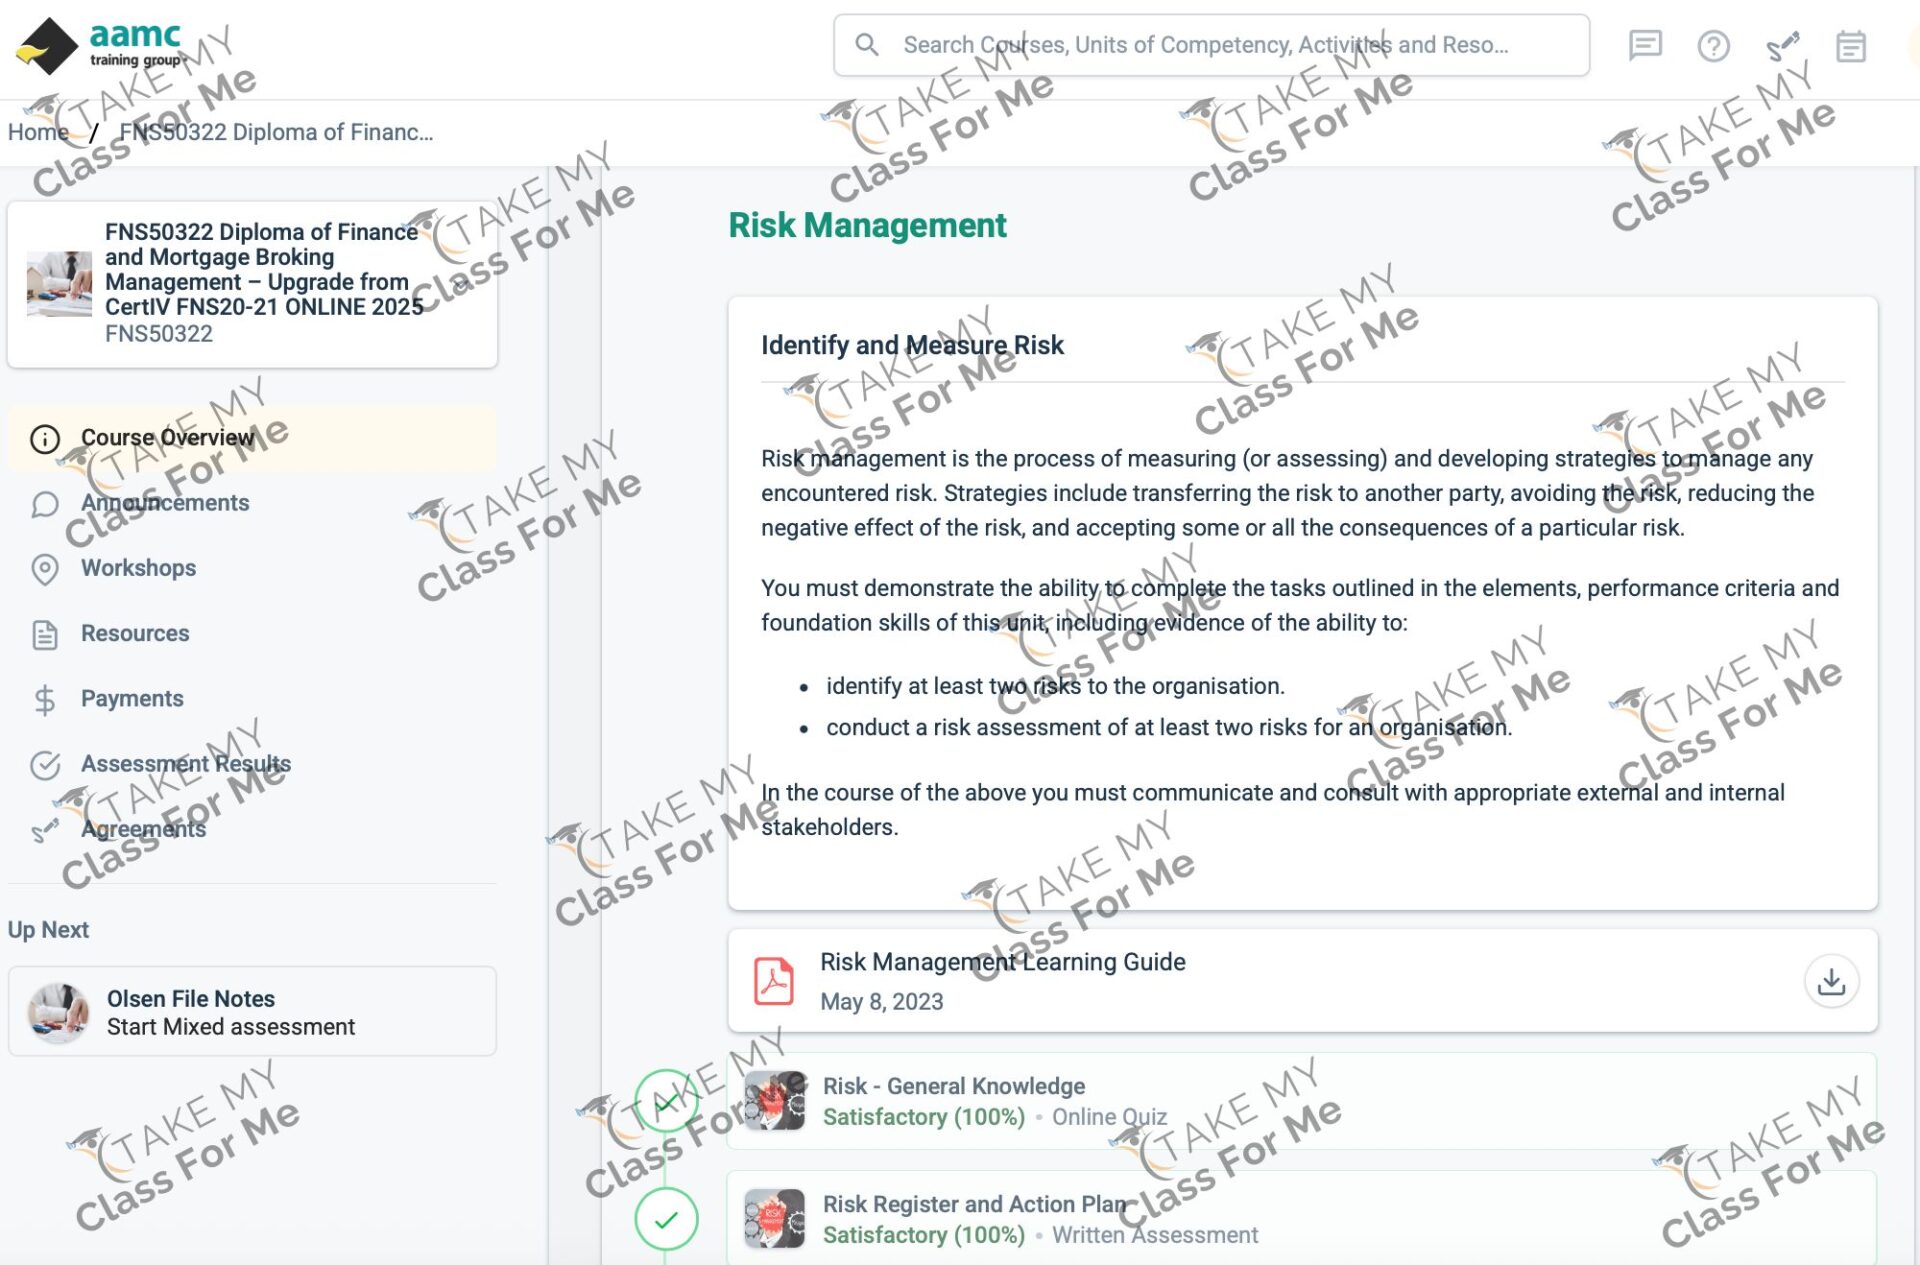The image size is (1920, 1265).
Task: Open Risk - General Knowledge thumbnail
Action: coord(775,1101)
